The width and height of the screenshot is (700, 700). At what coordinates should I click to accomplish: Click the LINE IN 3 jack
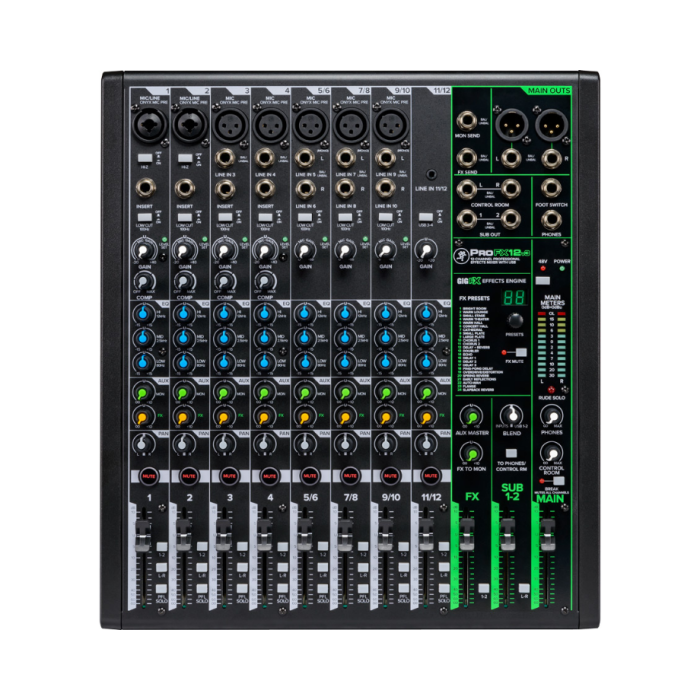click(225, 158)
